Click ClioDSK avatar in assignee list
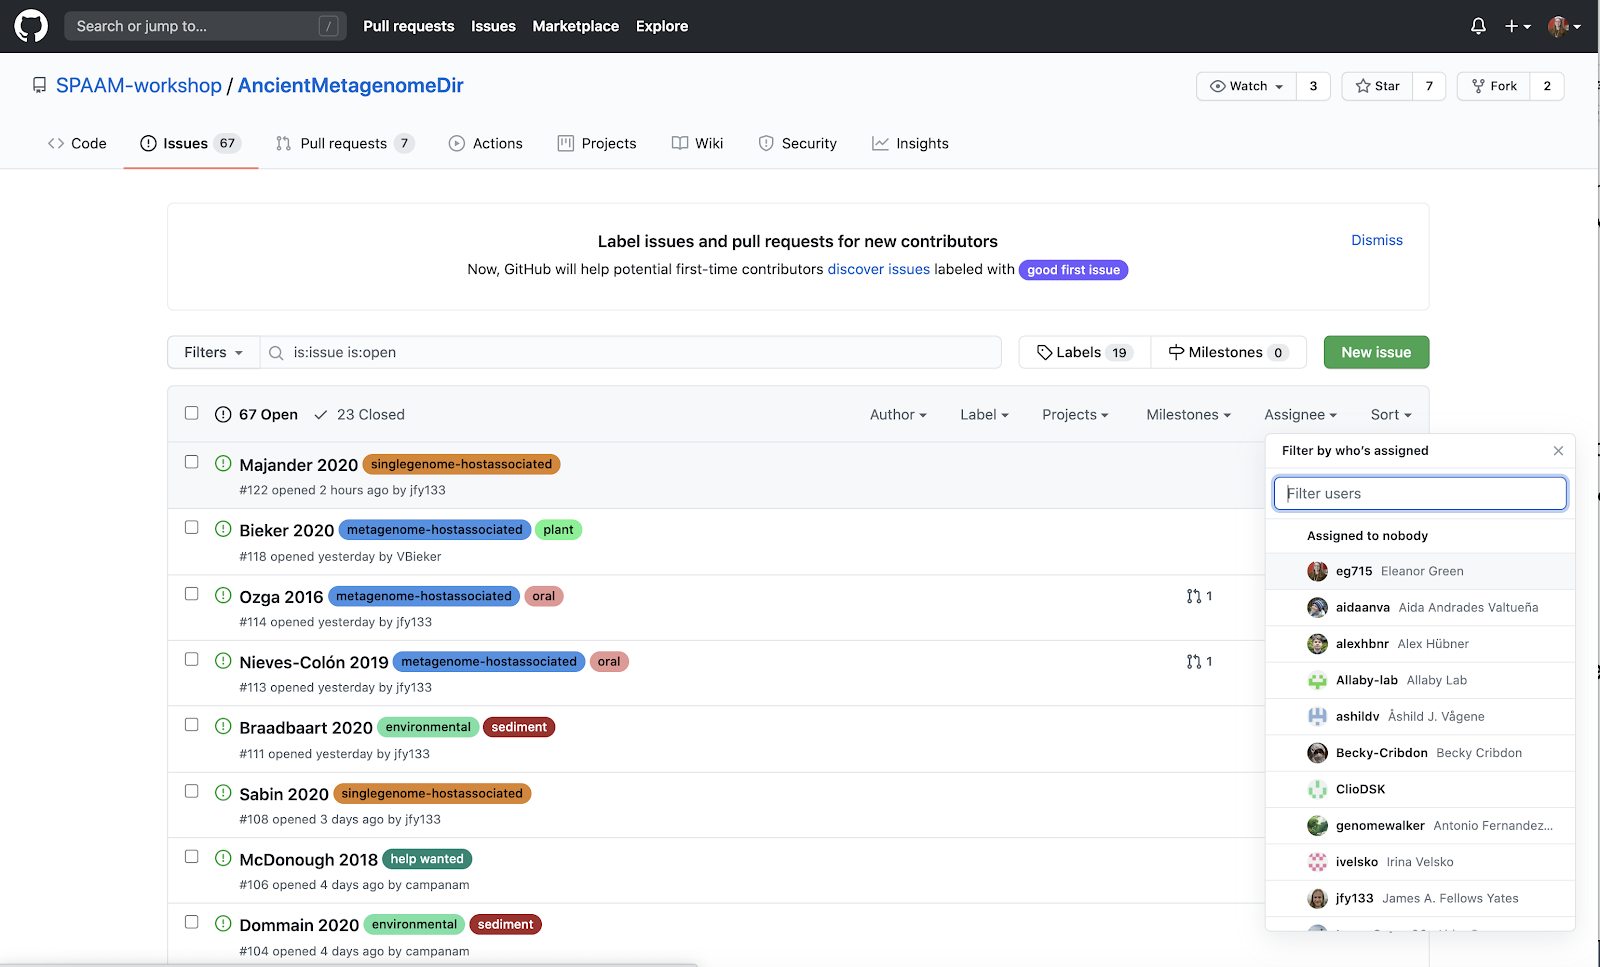 (1318, 789)
